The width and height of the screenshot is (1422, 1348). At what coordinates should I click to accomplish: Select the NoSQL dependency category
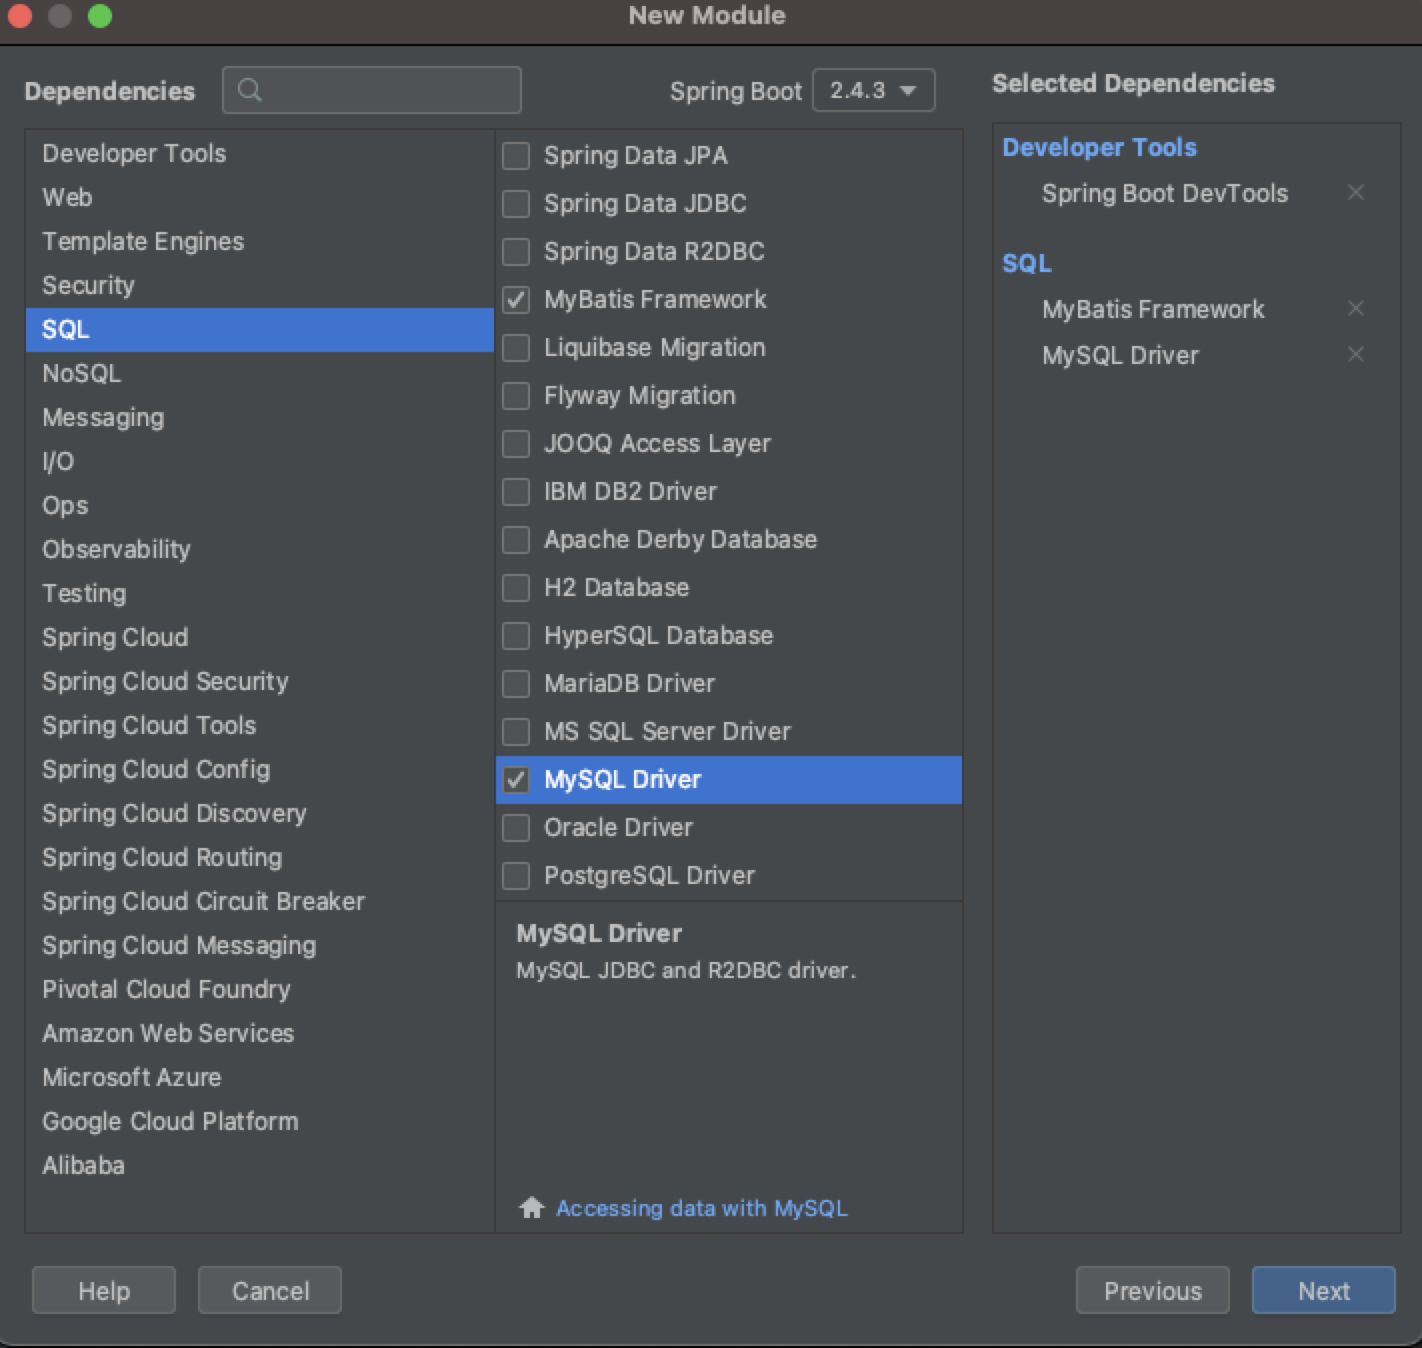[81, 373]
